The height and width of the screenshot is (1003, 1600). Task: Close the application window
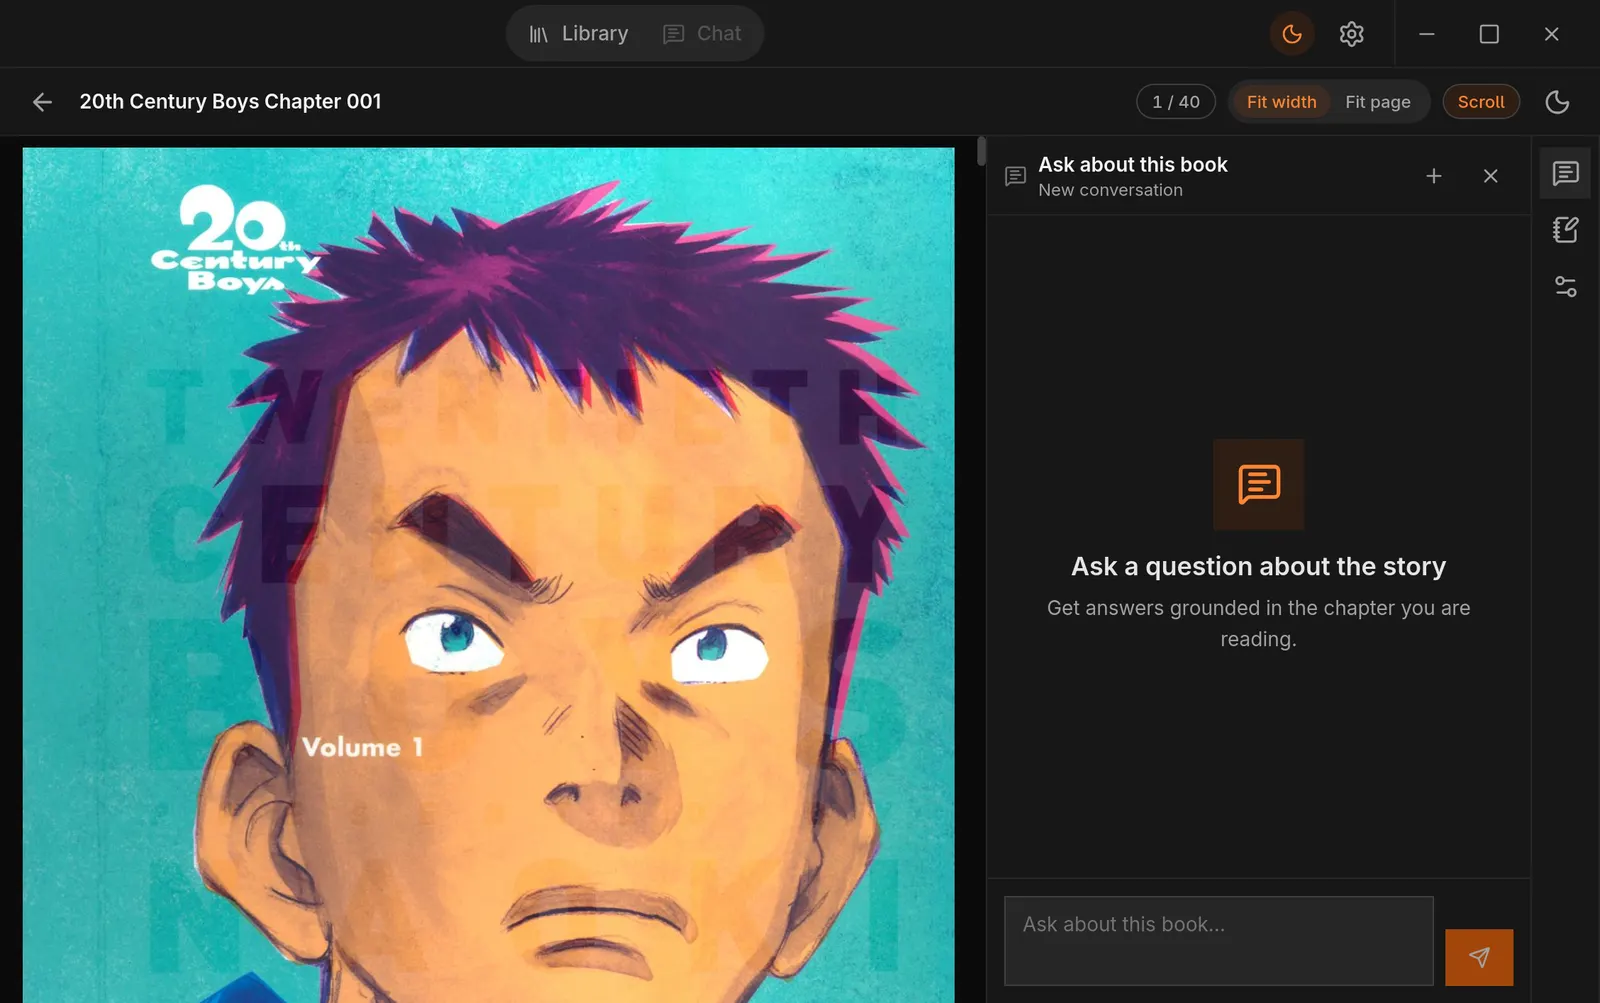click(1551, 34)
